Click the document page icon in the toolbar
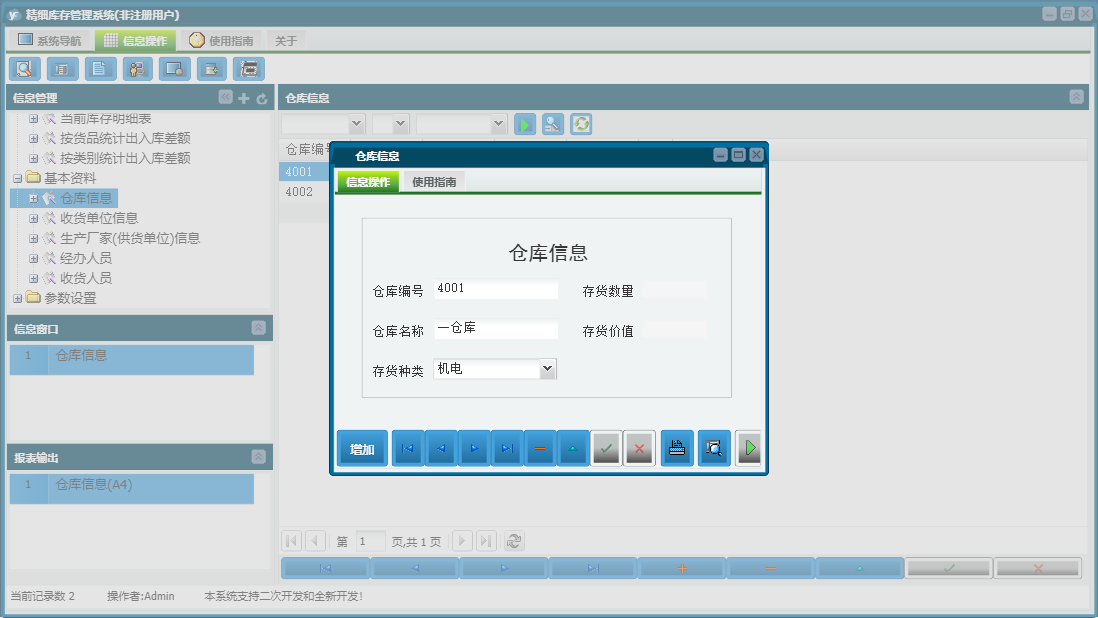The width and height of the screenshot is (1098, 618). [x=99, y=68]
